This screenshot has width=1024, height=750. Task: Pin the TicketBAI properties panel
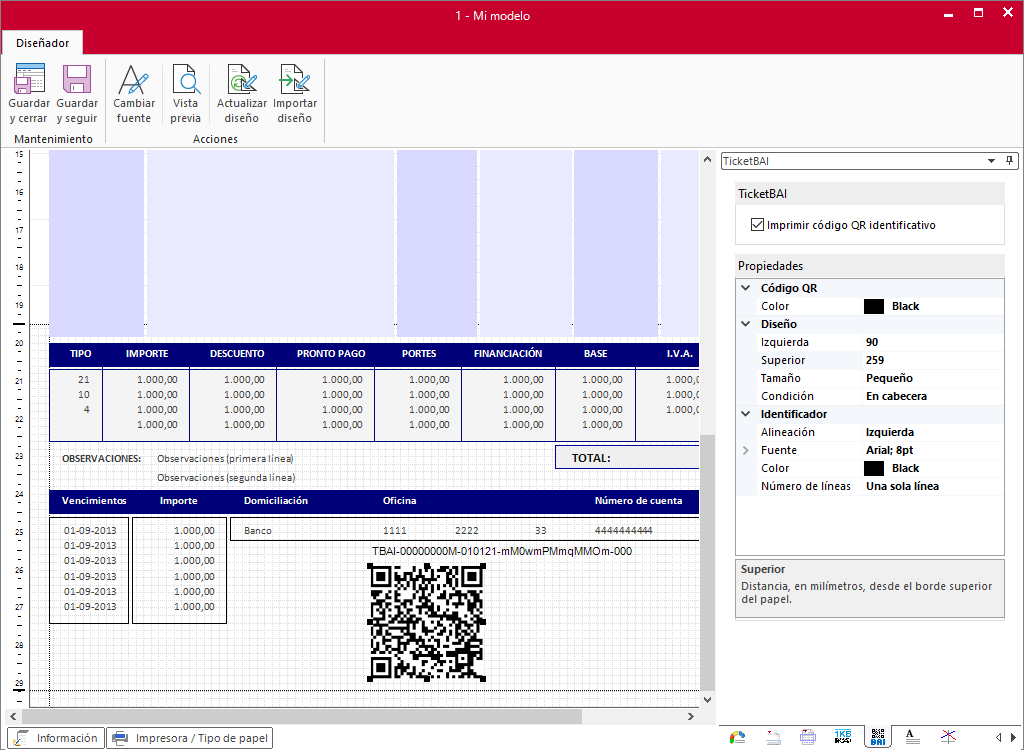point(1010,161)
